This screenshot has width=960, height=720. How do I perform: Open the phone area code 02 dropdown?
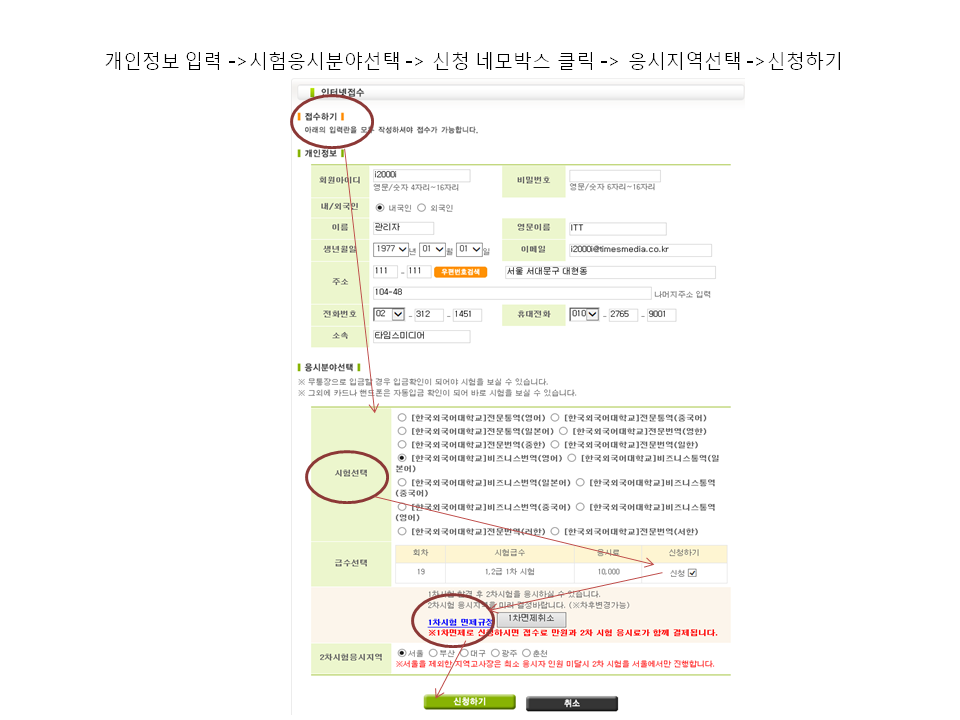point(389,314)
